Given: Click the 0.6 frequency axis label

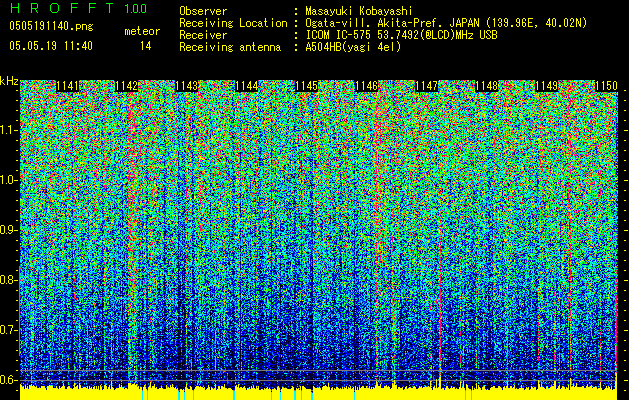Looking at the screenshot, I should tap(9, 380).
